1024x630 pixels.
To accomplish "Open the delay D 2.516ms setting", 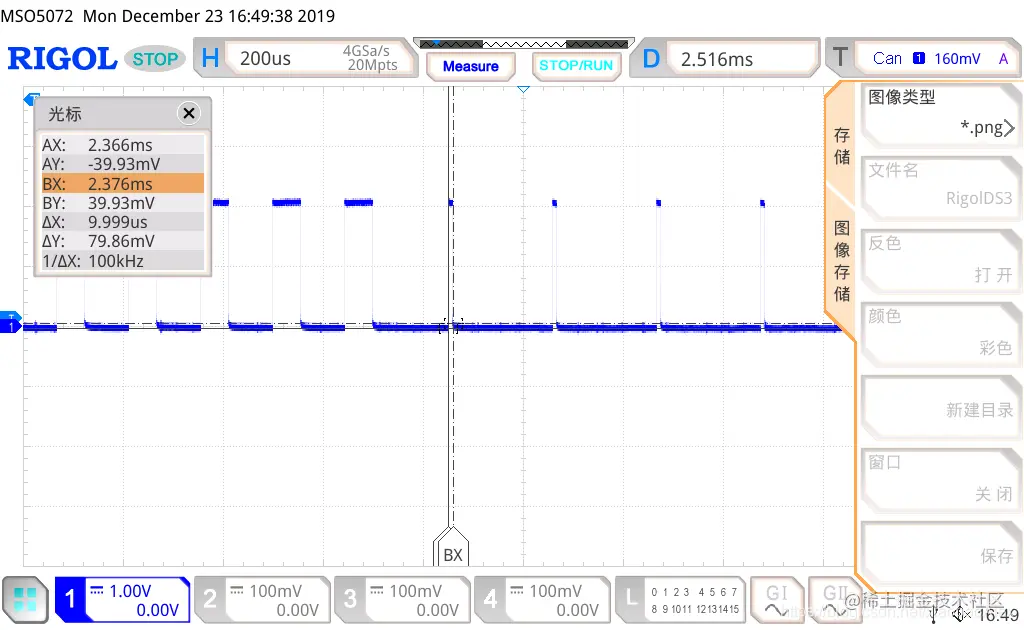I will tap(724, 59).
